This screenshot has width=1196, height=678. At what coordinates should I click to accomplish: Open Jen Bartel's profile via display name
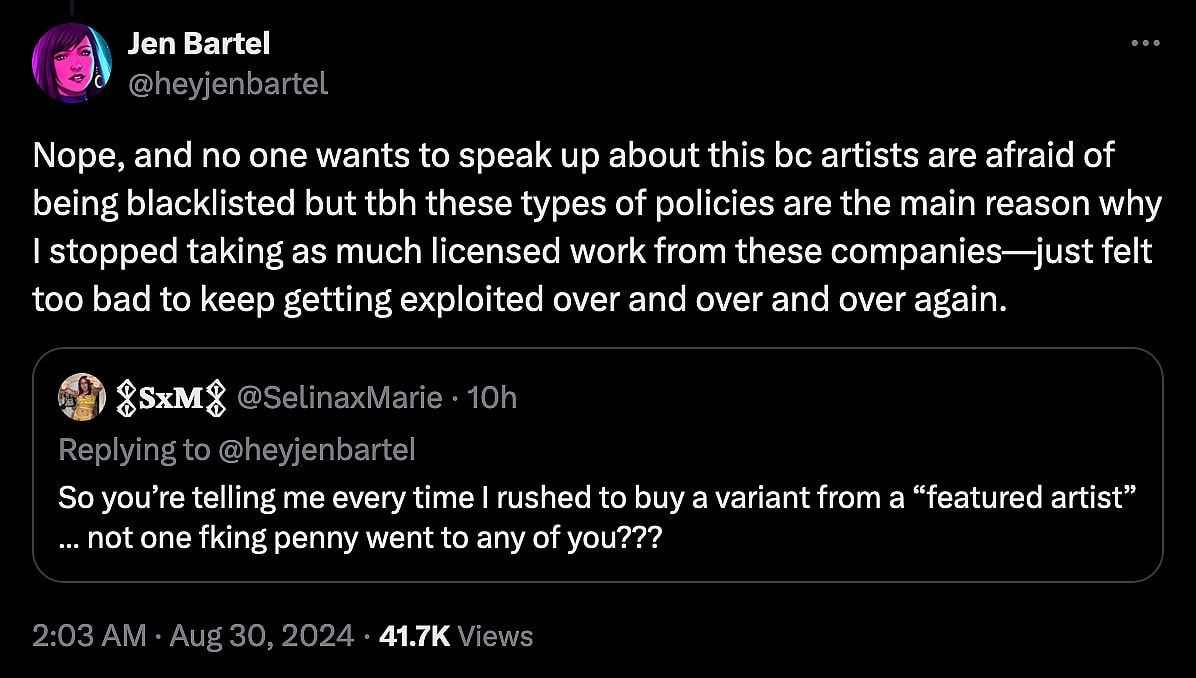click(x=199, y=43)
